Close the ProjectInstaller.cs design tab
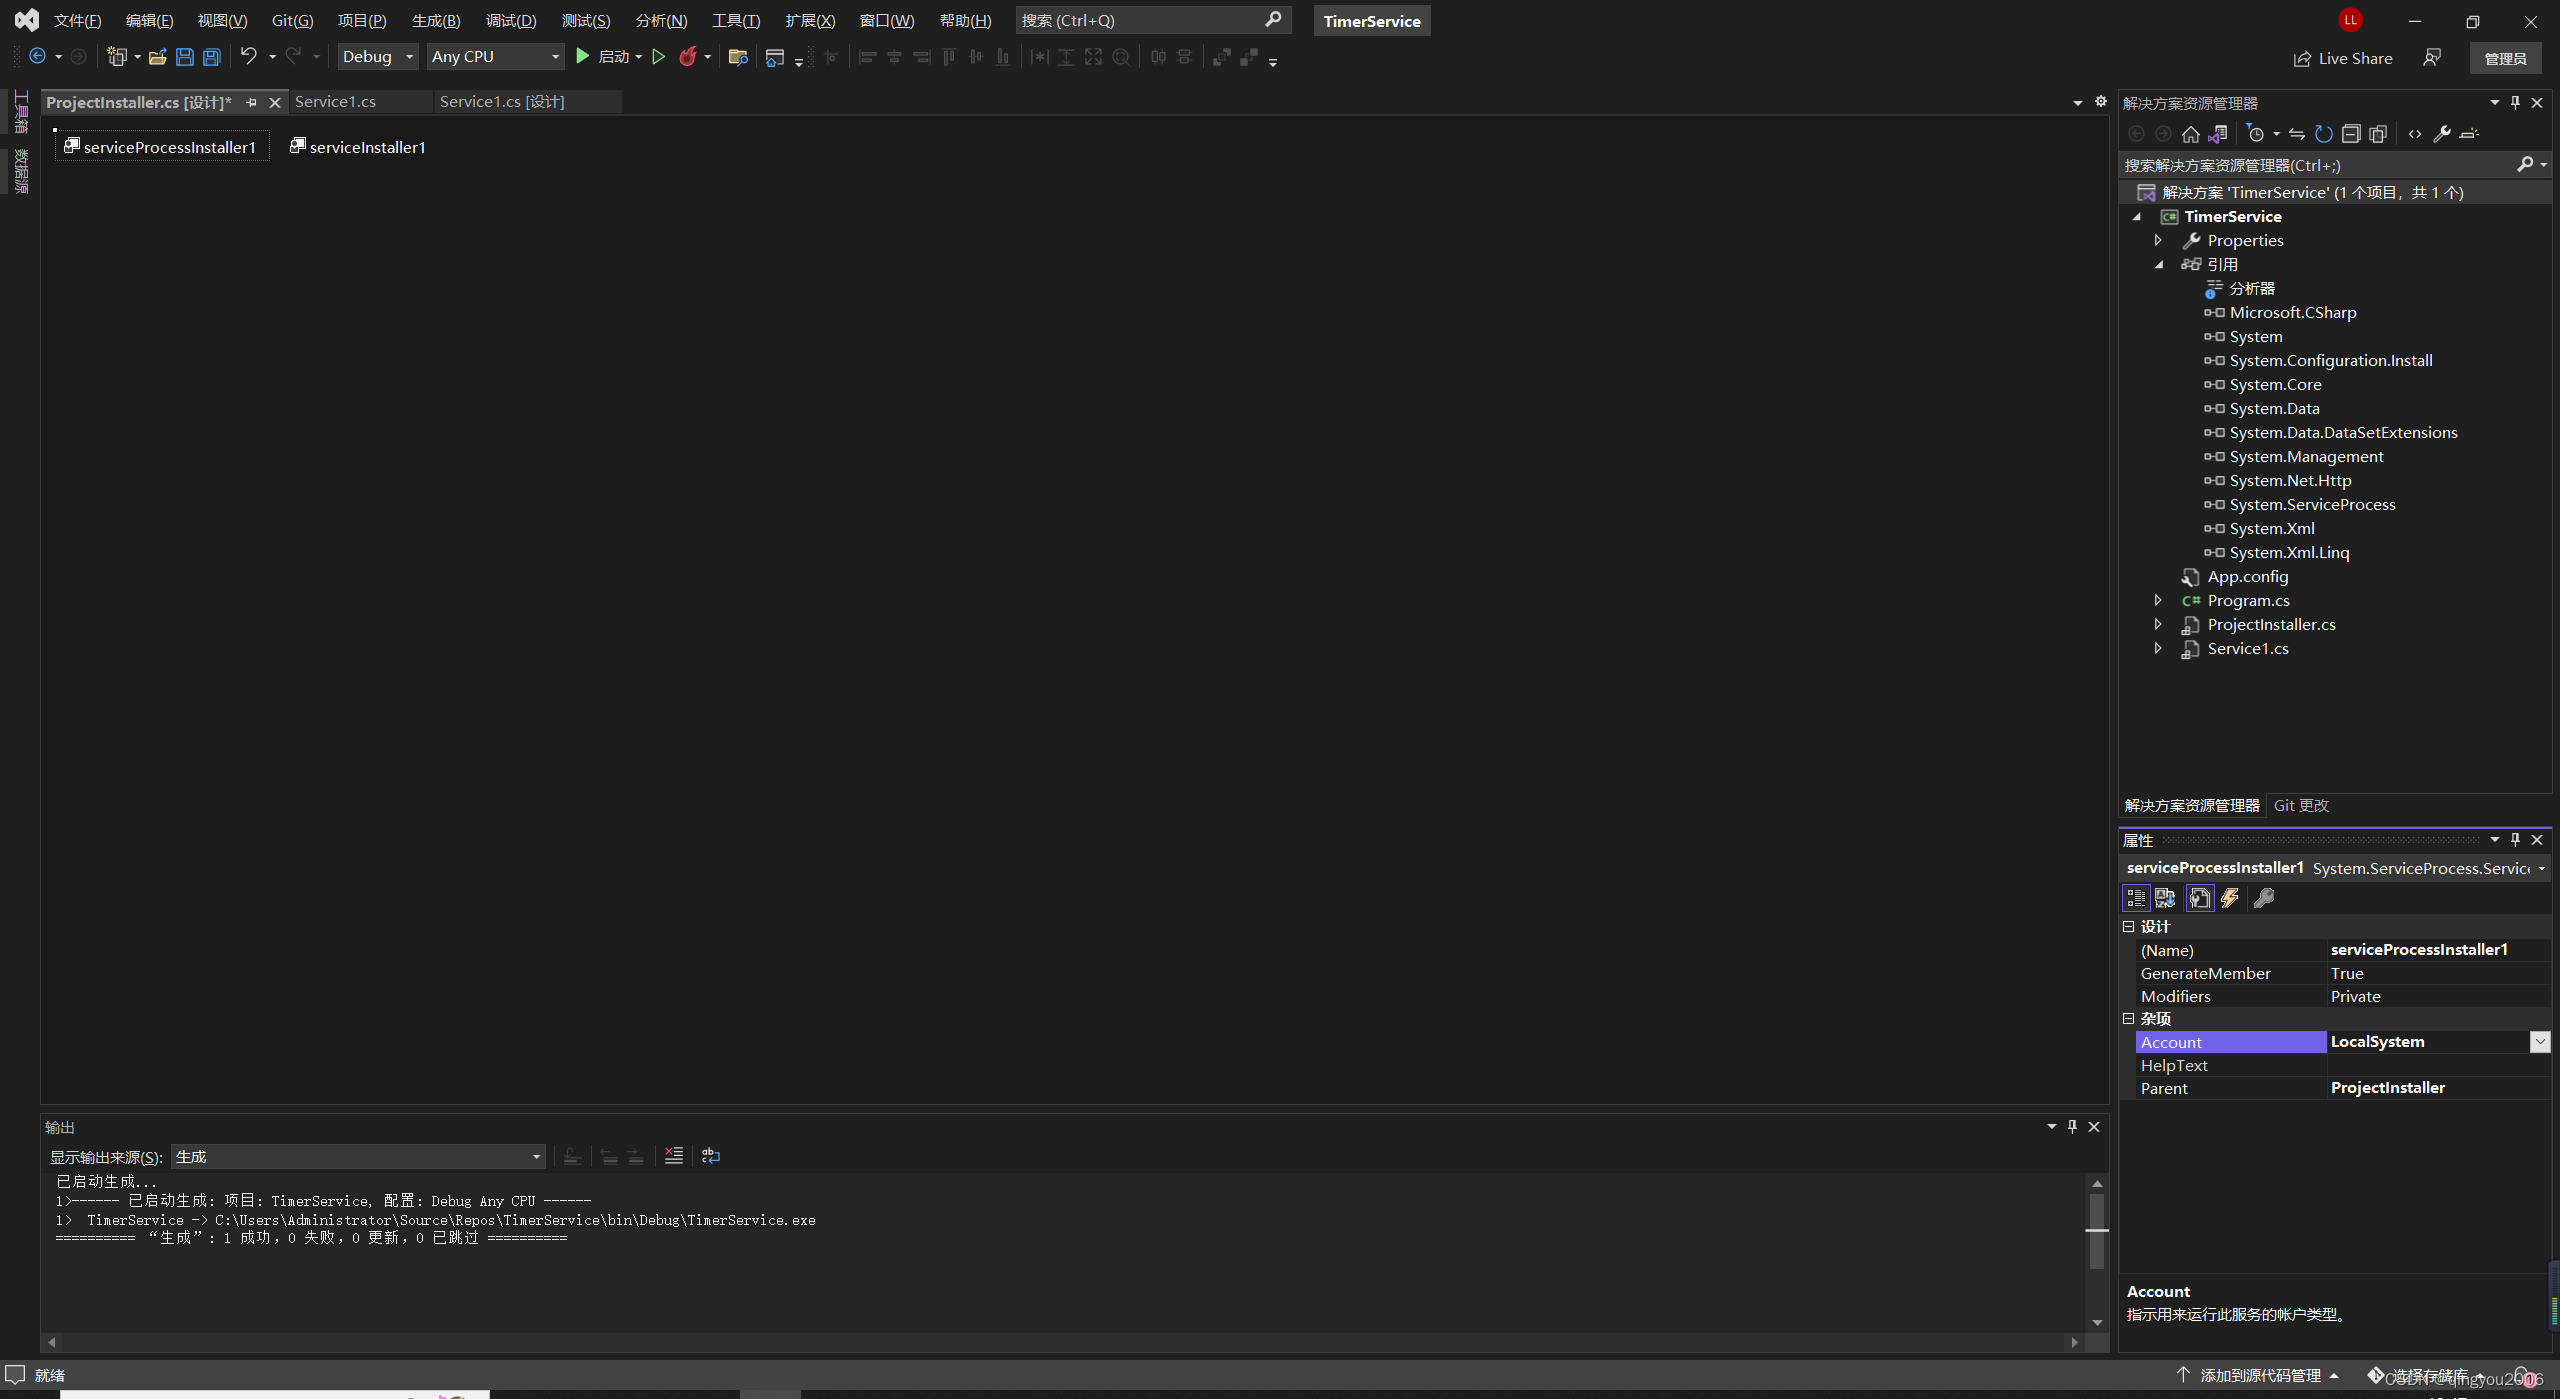 [x=275, y=102]
